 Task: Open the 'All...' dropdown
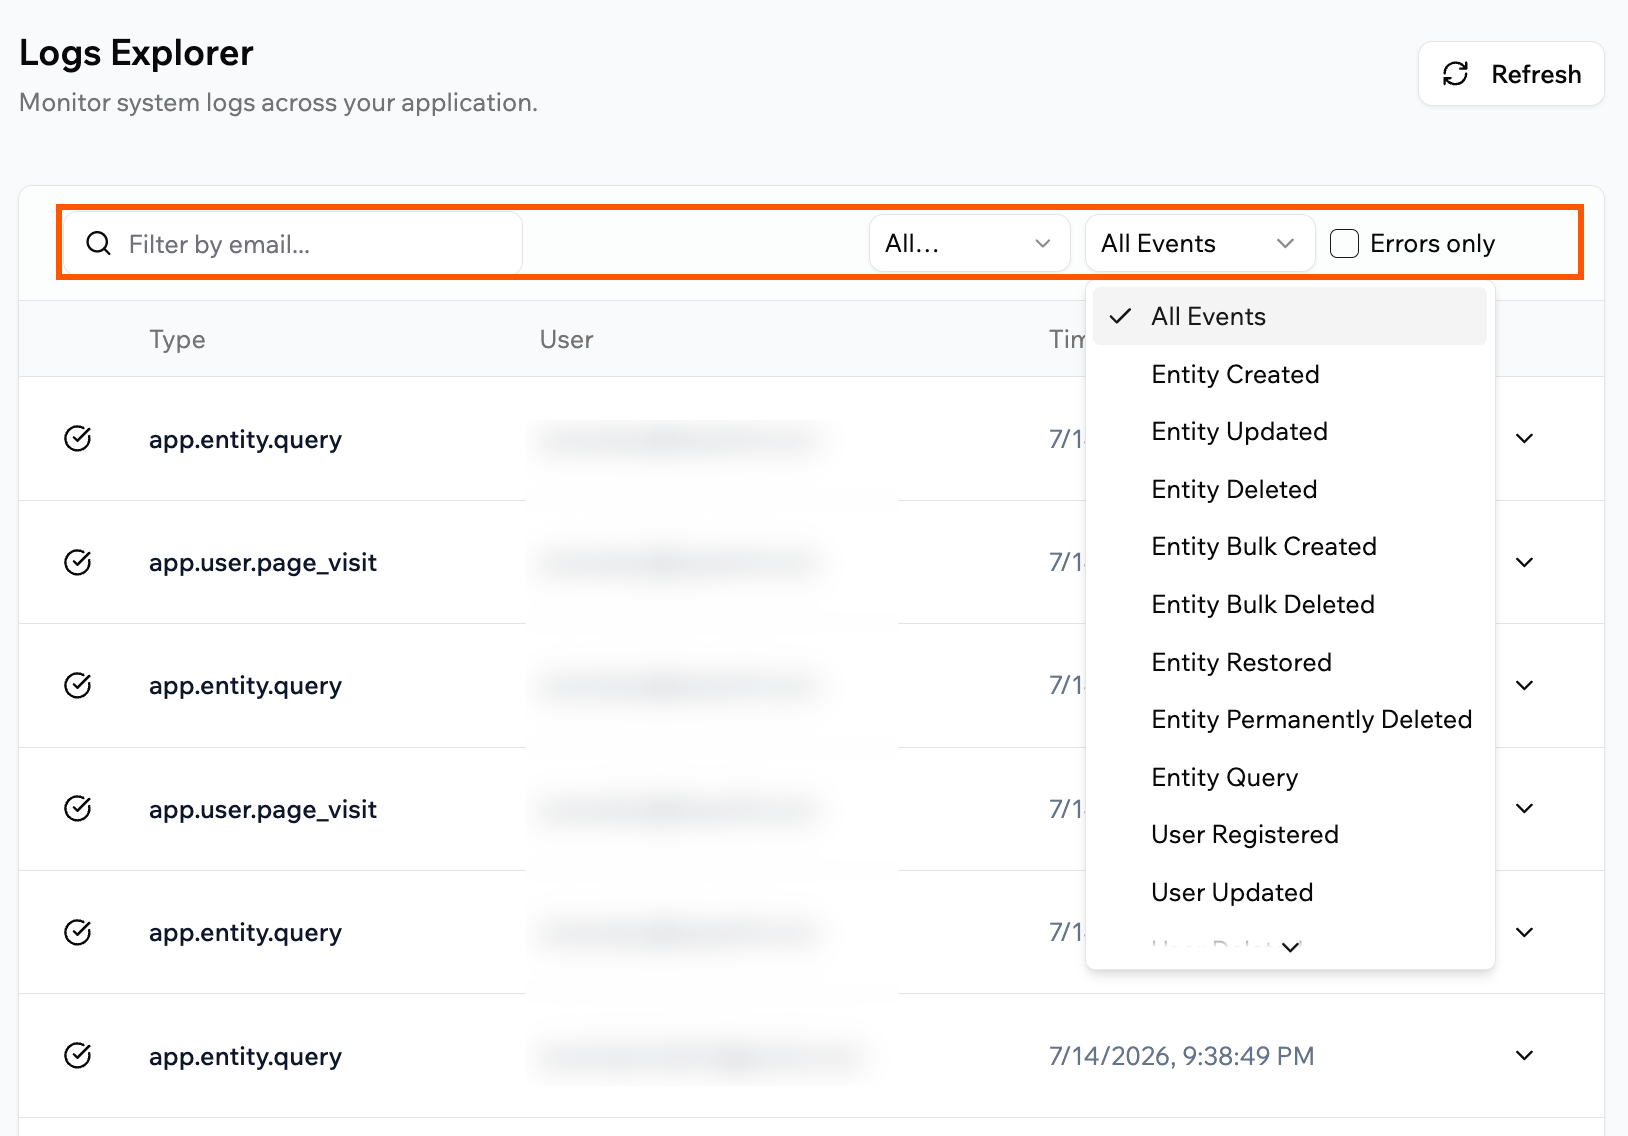pyautogui.click(x=969, y=244)
